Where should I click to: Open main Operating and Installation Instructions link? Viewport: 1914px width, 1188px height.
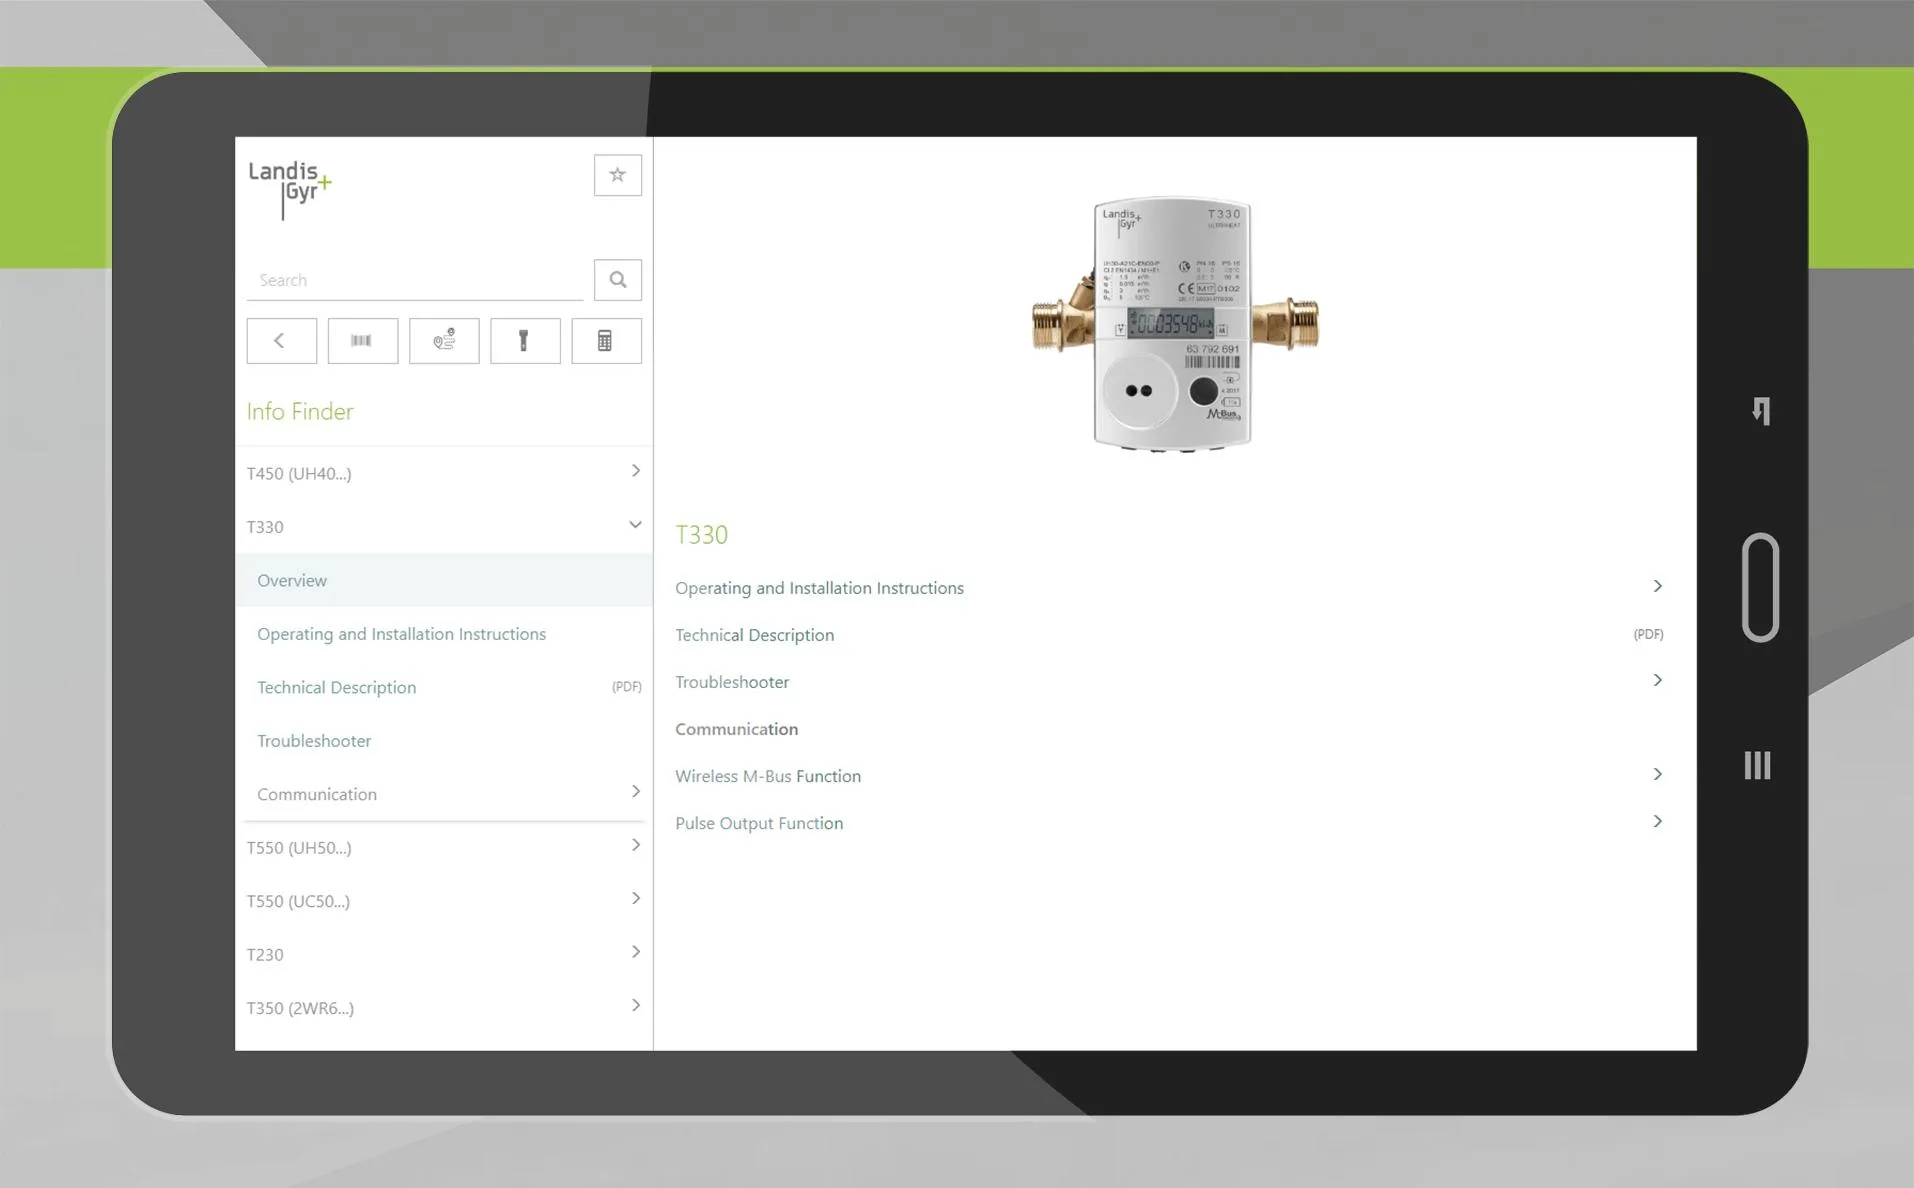(x=819, y=588)
